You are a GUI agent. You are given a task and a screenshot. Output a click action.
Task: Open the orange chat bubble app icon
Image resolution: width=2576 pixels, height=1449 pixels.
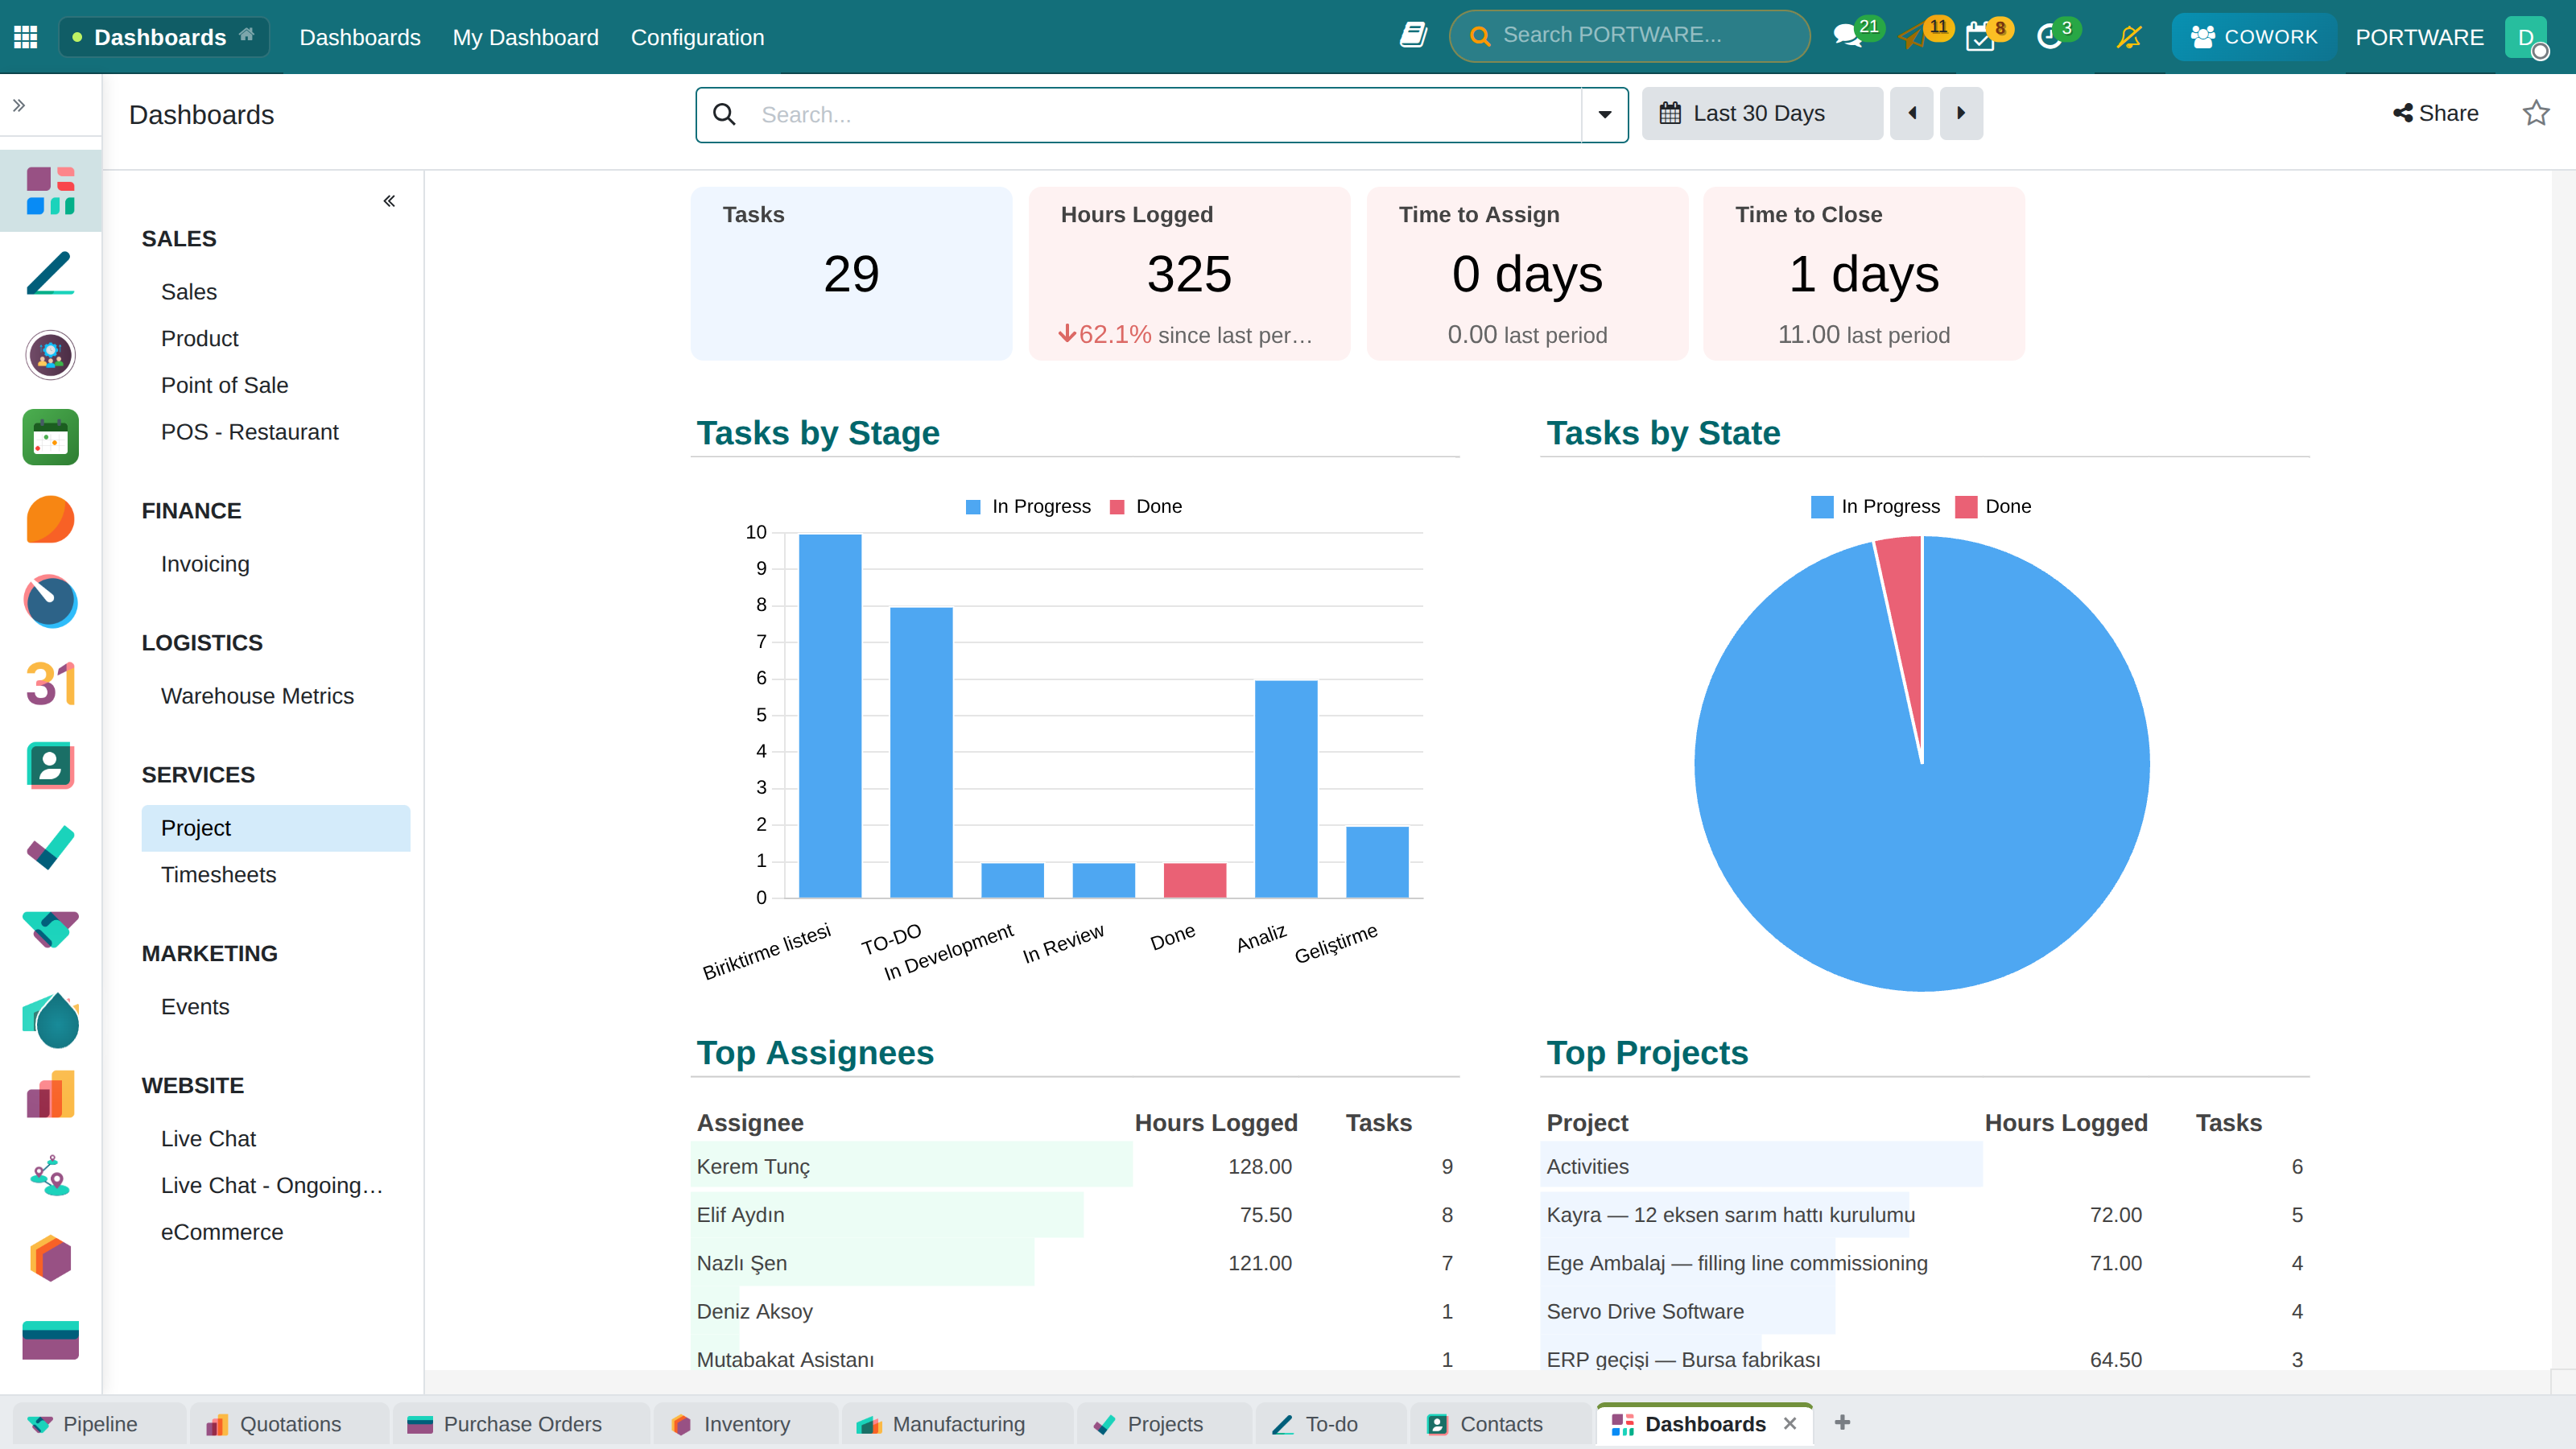[x=50, y=519]
